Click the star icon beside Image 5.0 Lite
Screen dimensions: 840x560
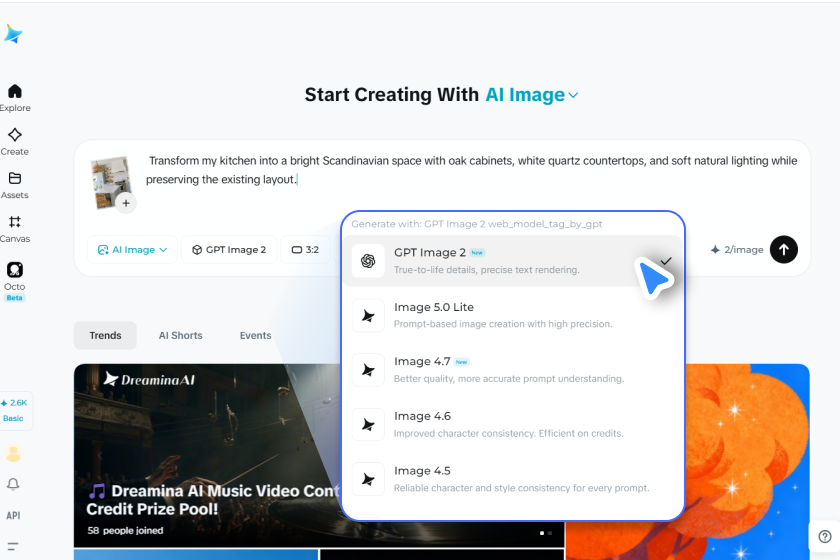368,316
